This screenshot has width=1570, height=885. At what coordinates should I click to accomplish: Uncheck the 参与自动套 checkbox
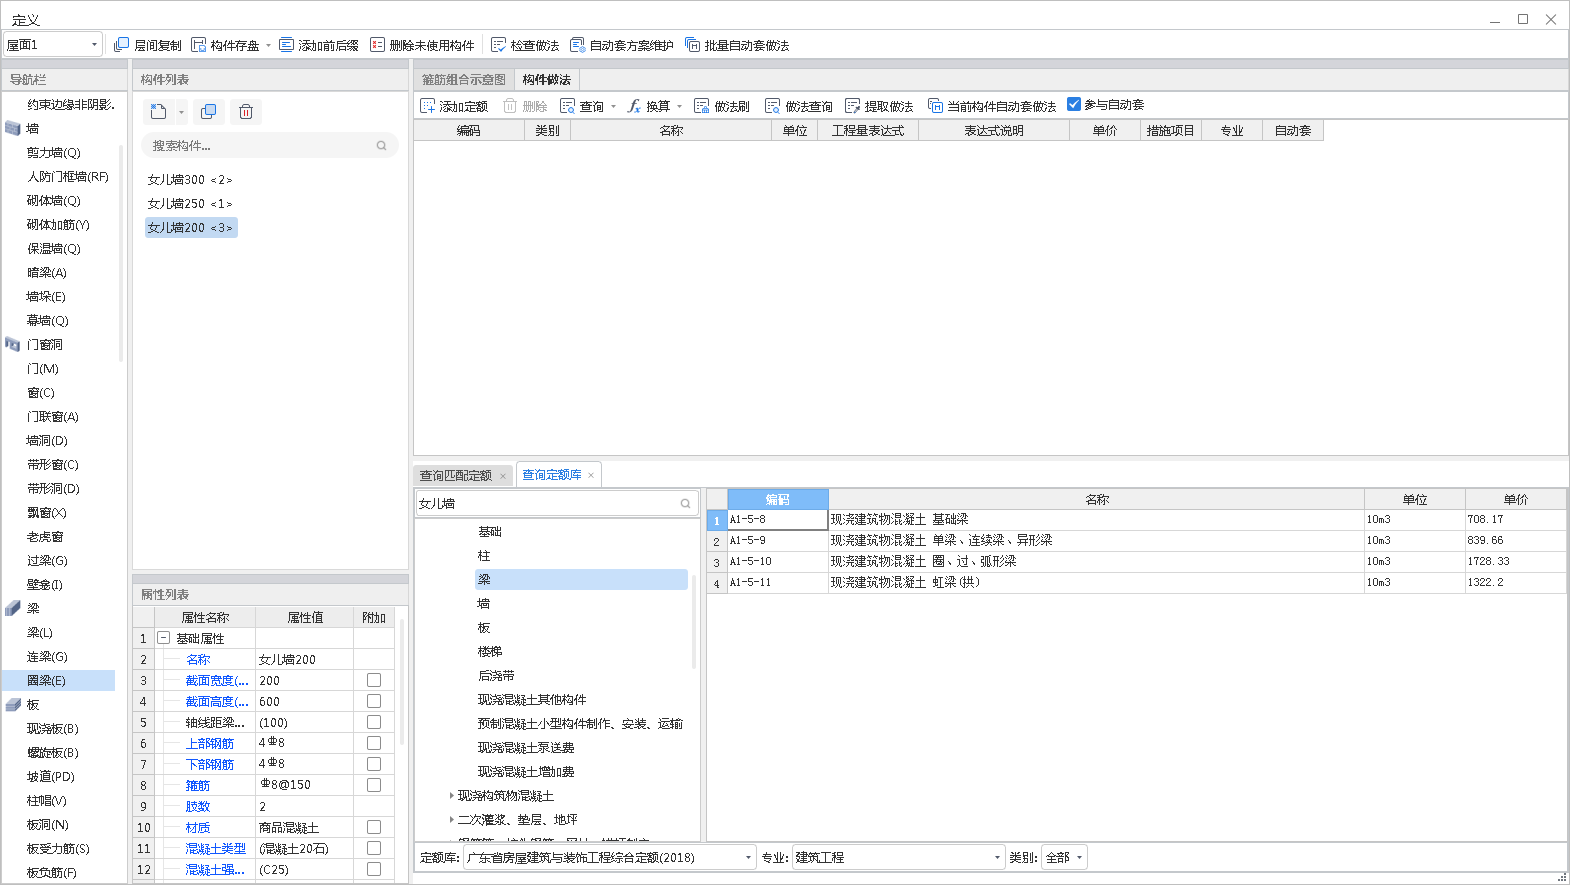pos(1074,104)
